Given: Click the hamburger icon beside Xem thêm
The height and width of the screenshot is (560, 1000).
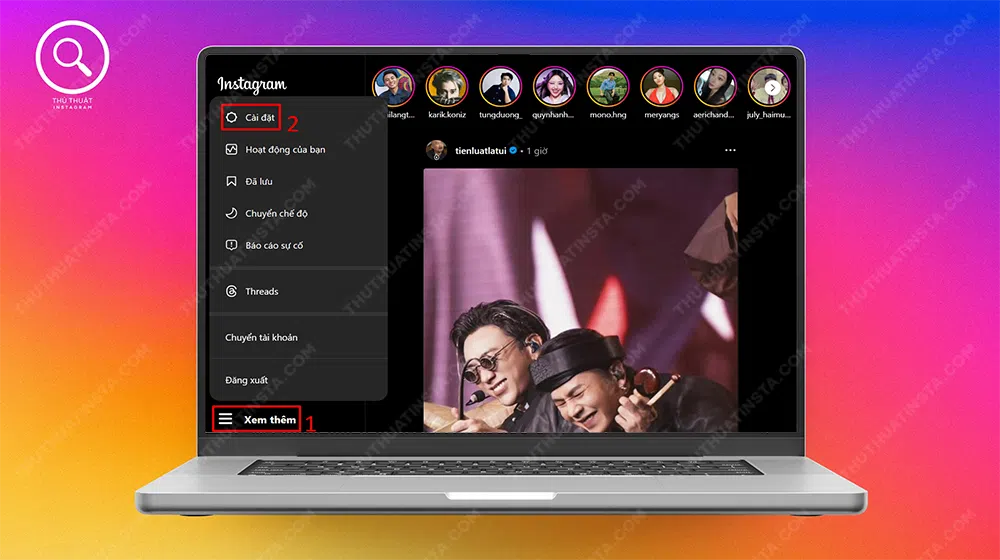Looking at the screenshot, I should pyautogui.click(x=225, y=419).
